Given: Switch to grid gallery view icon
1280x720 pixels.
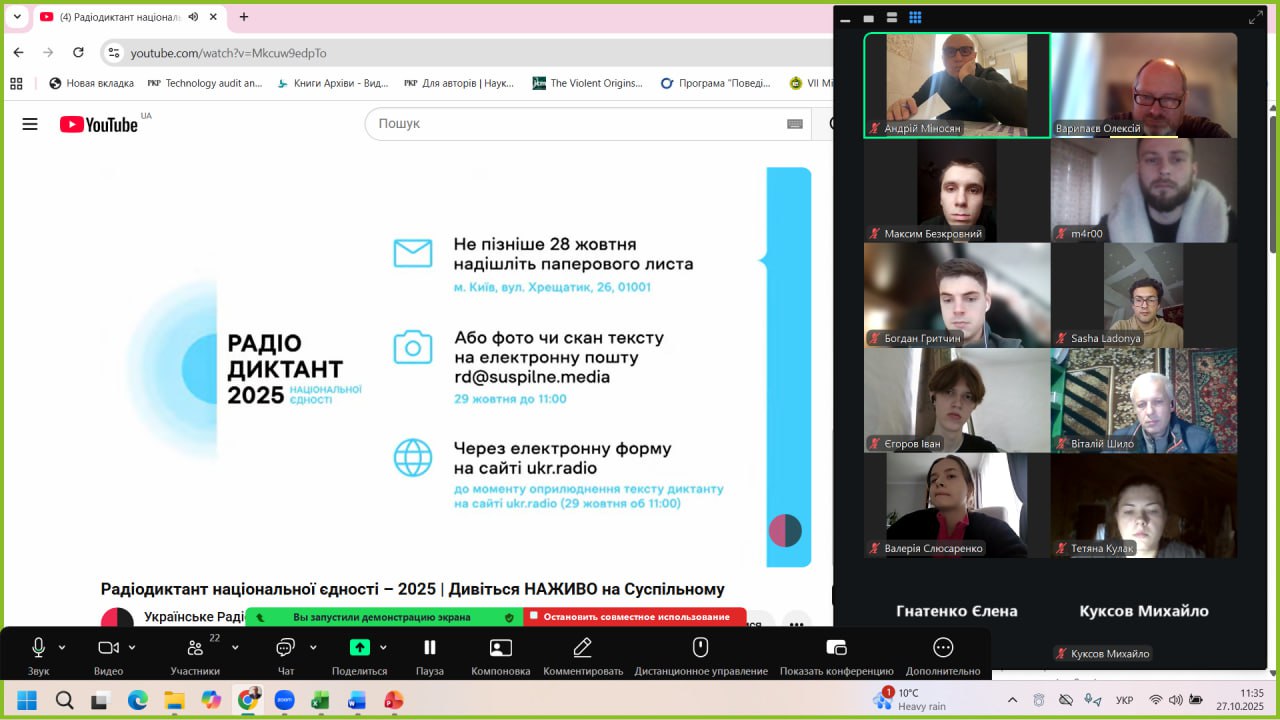Looking at the screenshot, I should 915,18.
